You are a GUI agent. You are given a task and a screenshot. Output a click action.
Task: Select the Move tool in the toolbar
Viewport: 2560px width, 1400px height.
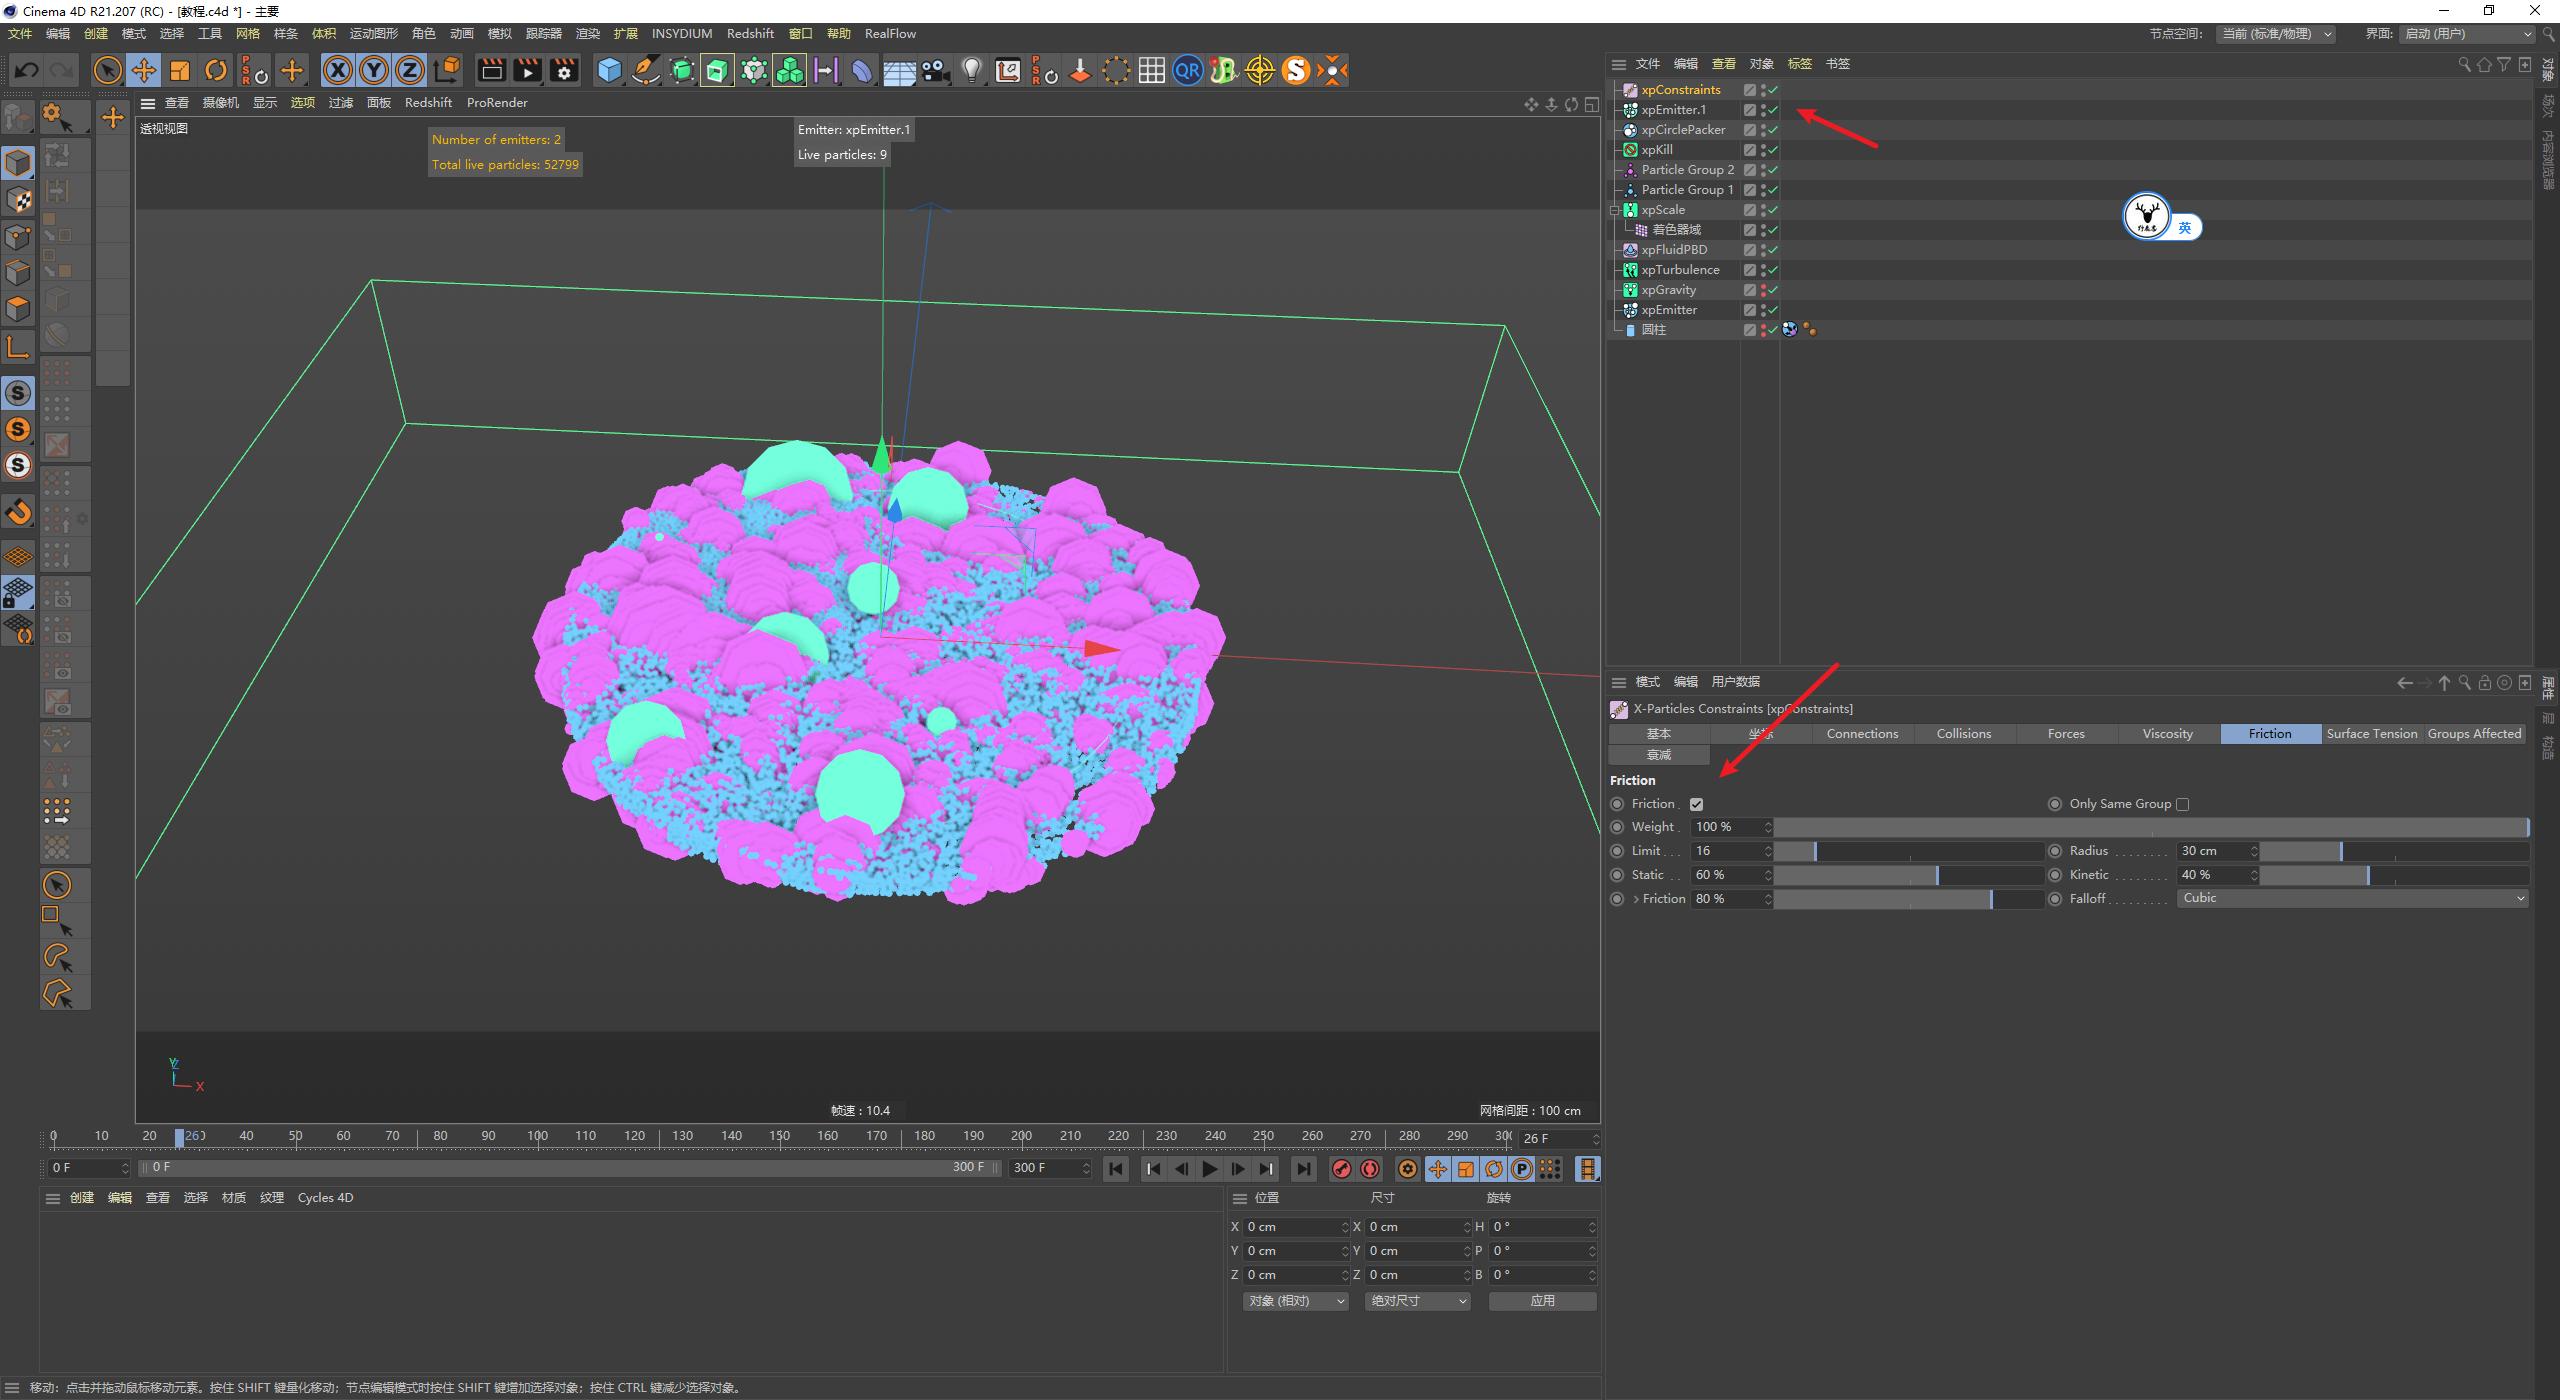143,70
